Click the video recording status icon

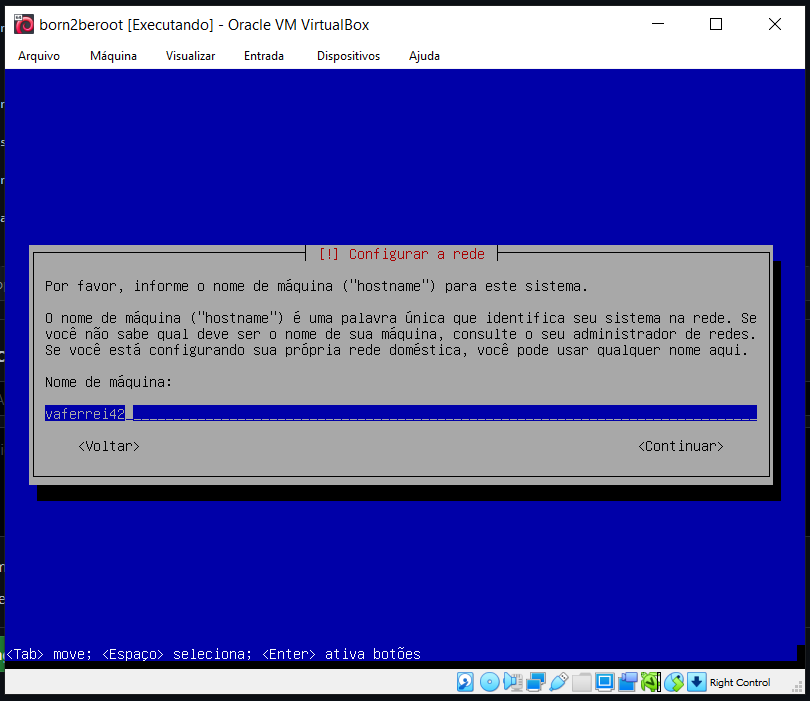(628, 682)
